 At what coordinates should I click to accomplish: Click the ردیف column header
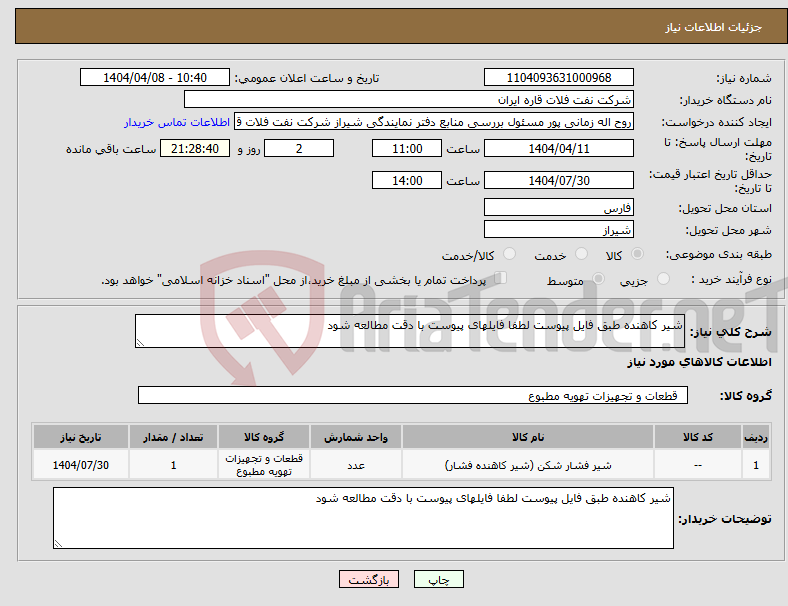point(755,437)
